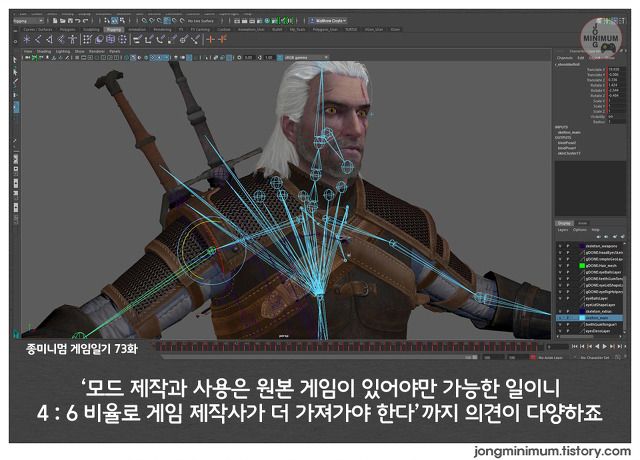Open the shelf options menu above the shelf gear
This screenshot has width=640, height=460.
tap(15, 31)
